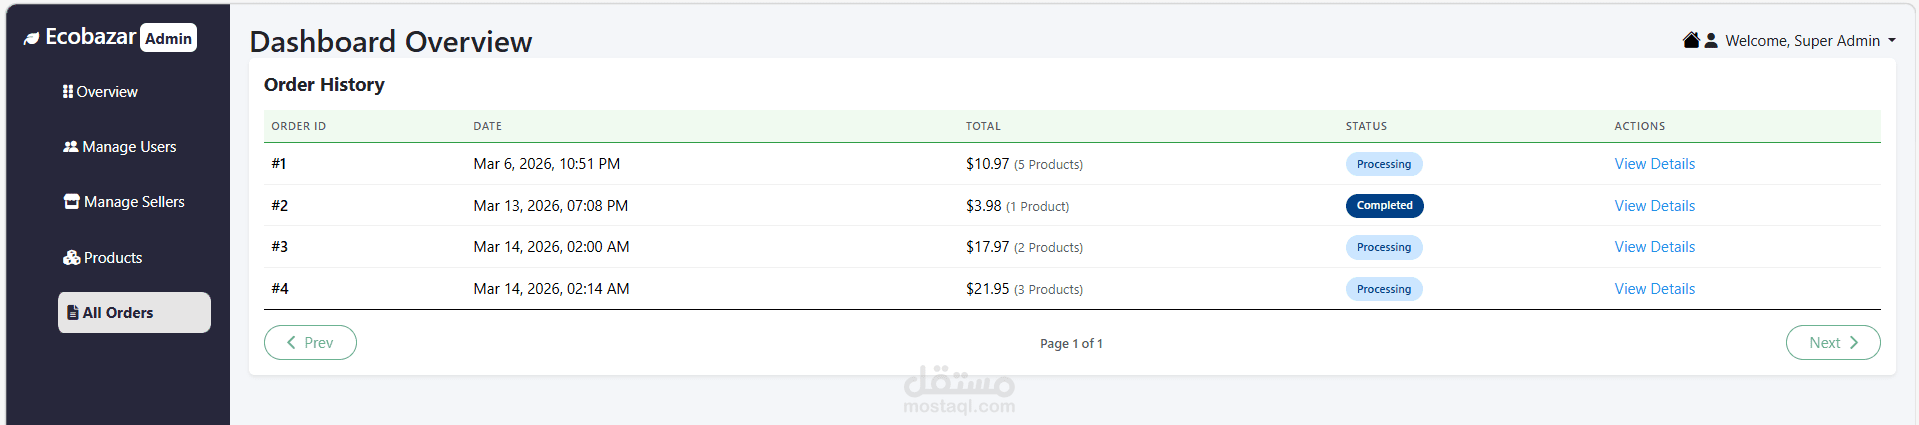Click the user profile icon in header
This screenshot has width=1919, height=425.
(1711, 40)
